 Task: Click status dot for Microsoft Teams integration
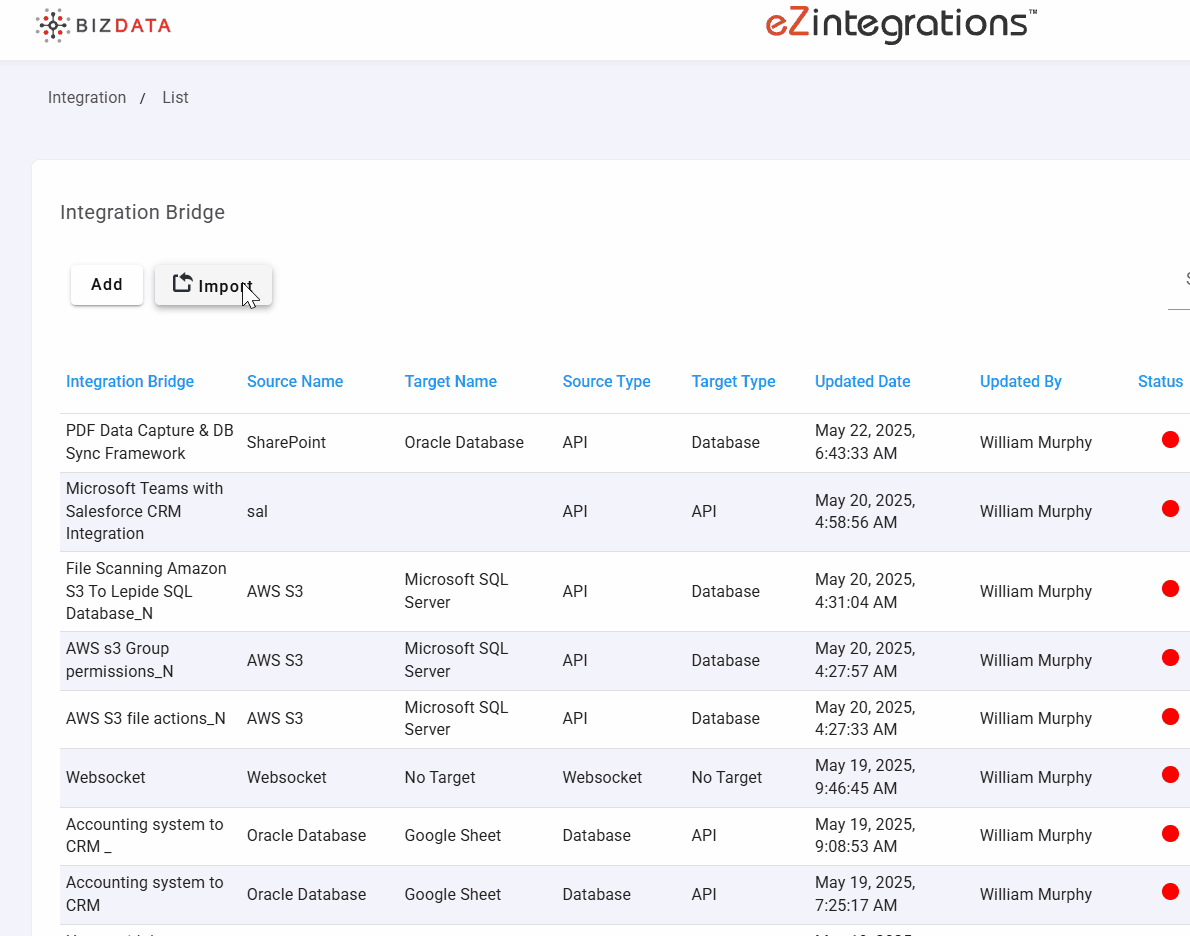[1170, 509]
